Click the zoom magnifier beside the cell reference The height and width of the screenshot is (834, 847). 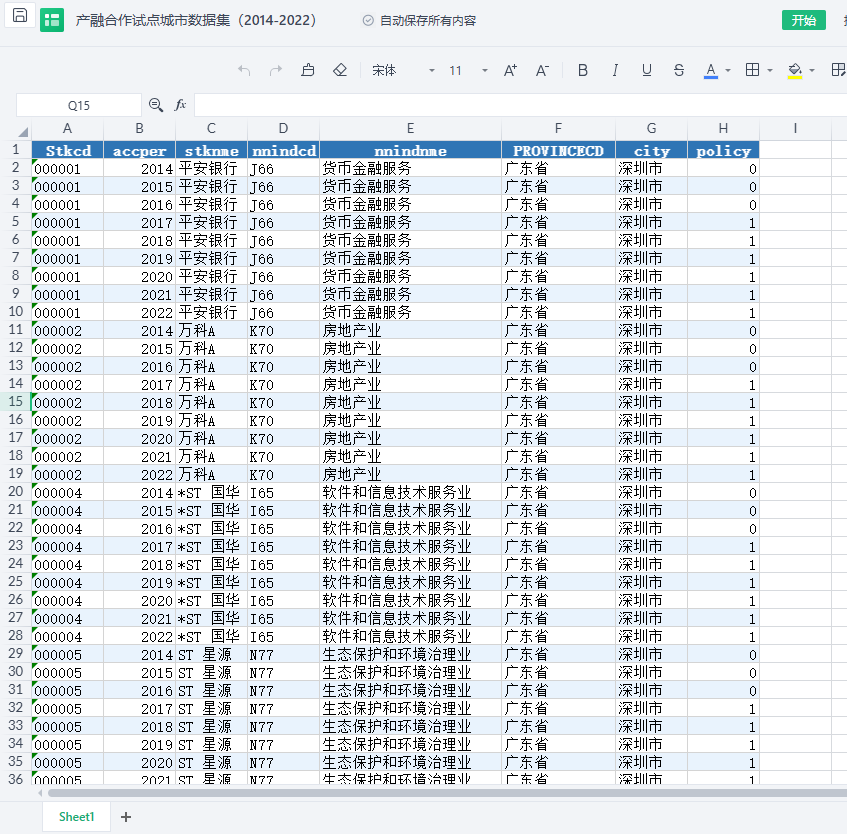click(x=156, y=105)
